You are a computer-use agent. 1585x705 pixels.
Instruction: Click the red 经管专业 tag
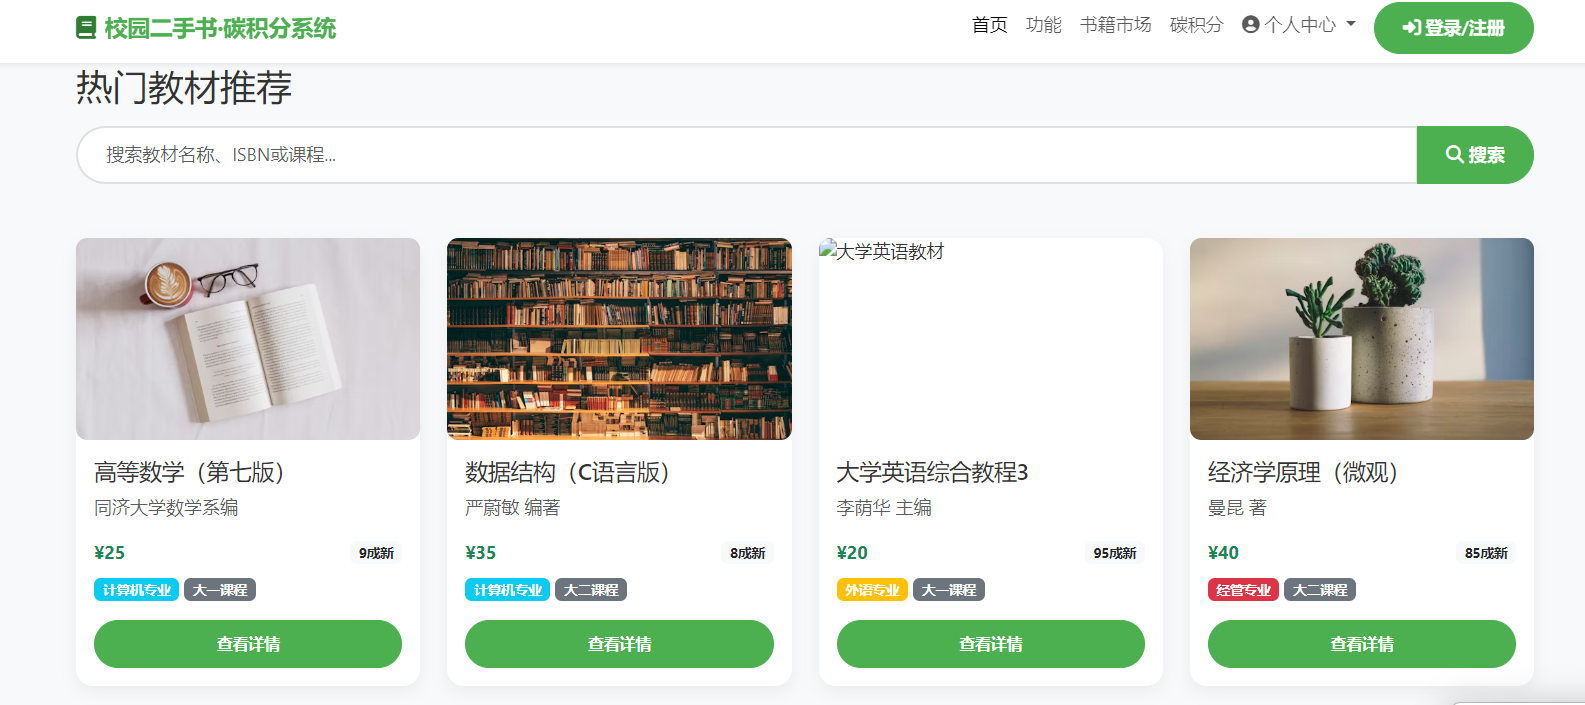tap(1243, 590)
